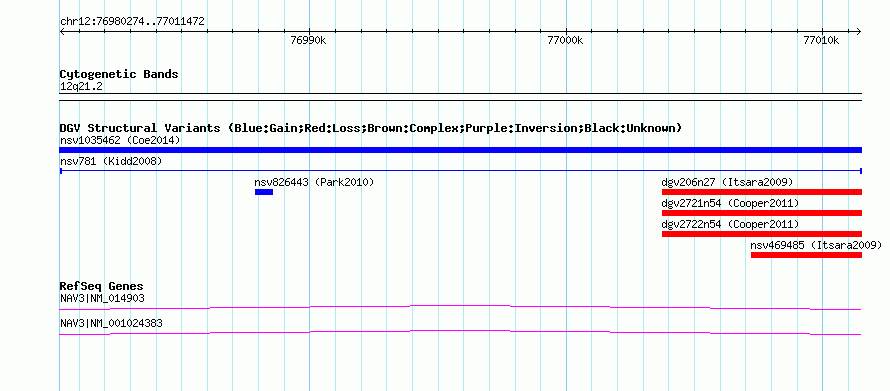
Task: Select the thin nsv781 variant line
Action: pyautogui.click(x=460, y=170)
